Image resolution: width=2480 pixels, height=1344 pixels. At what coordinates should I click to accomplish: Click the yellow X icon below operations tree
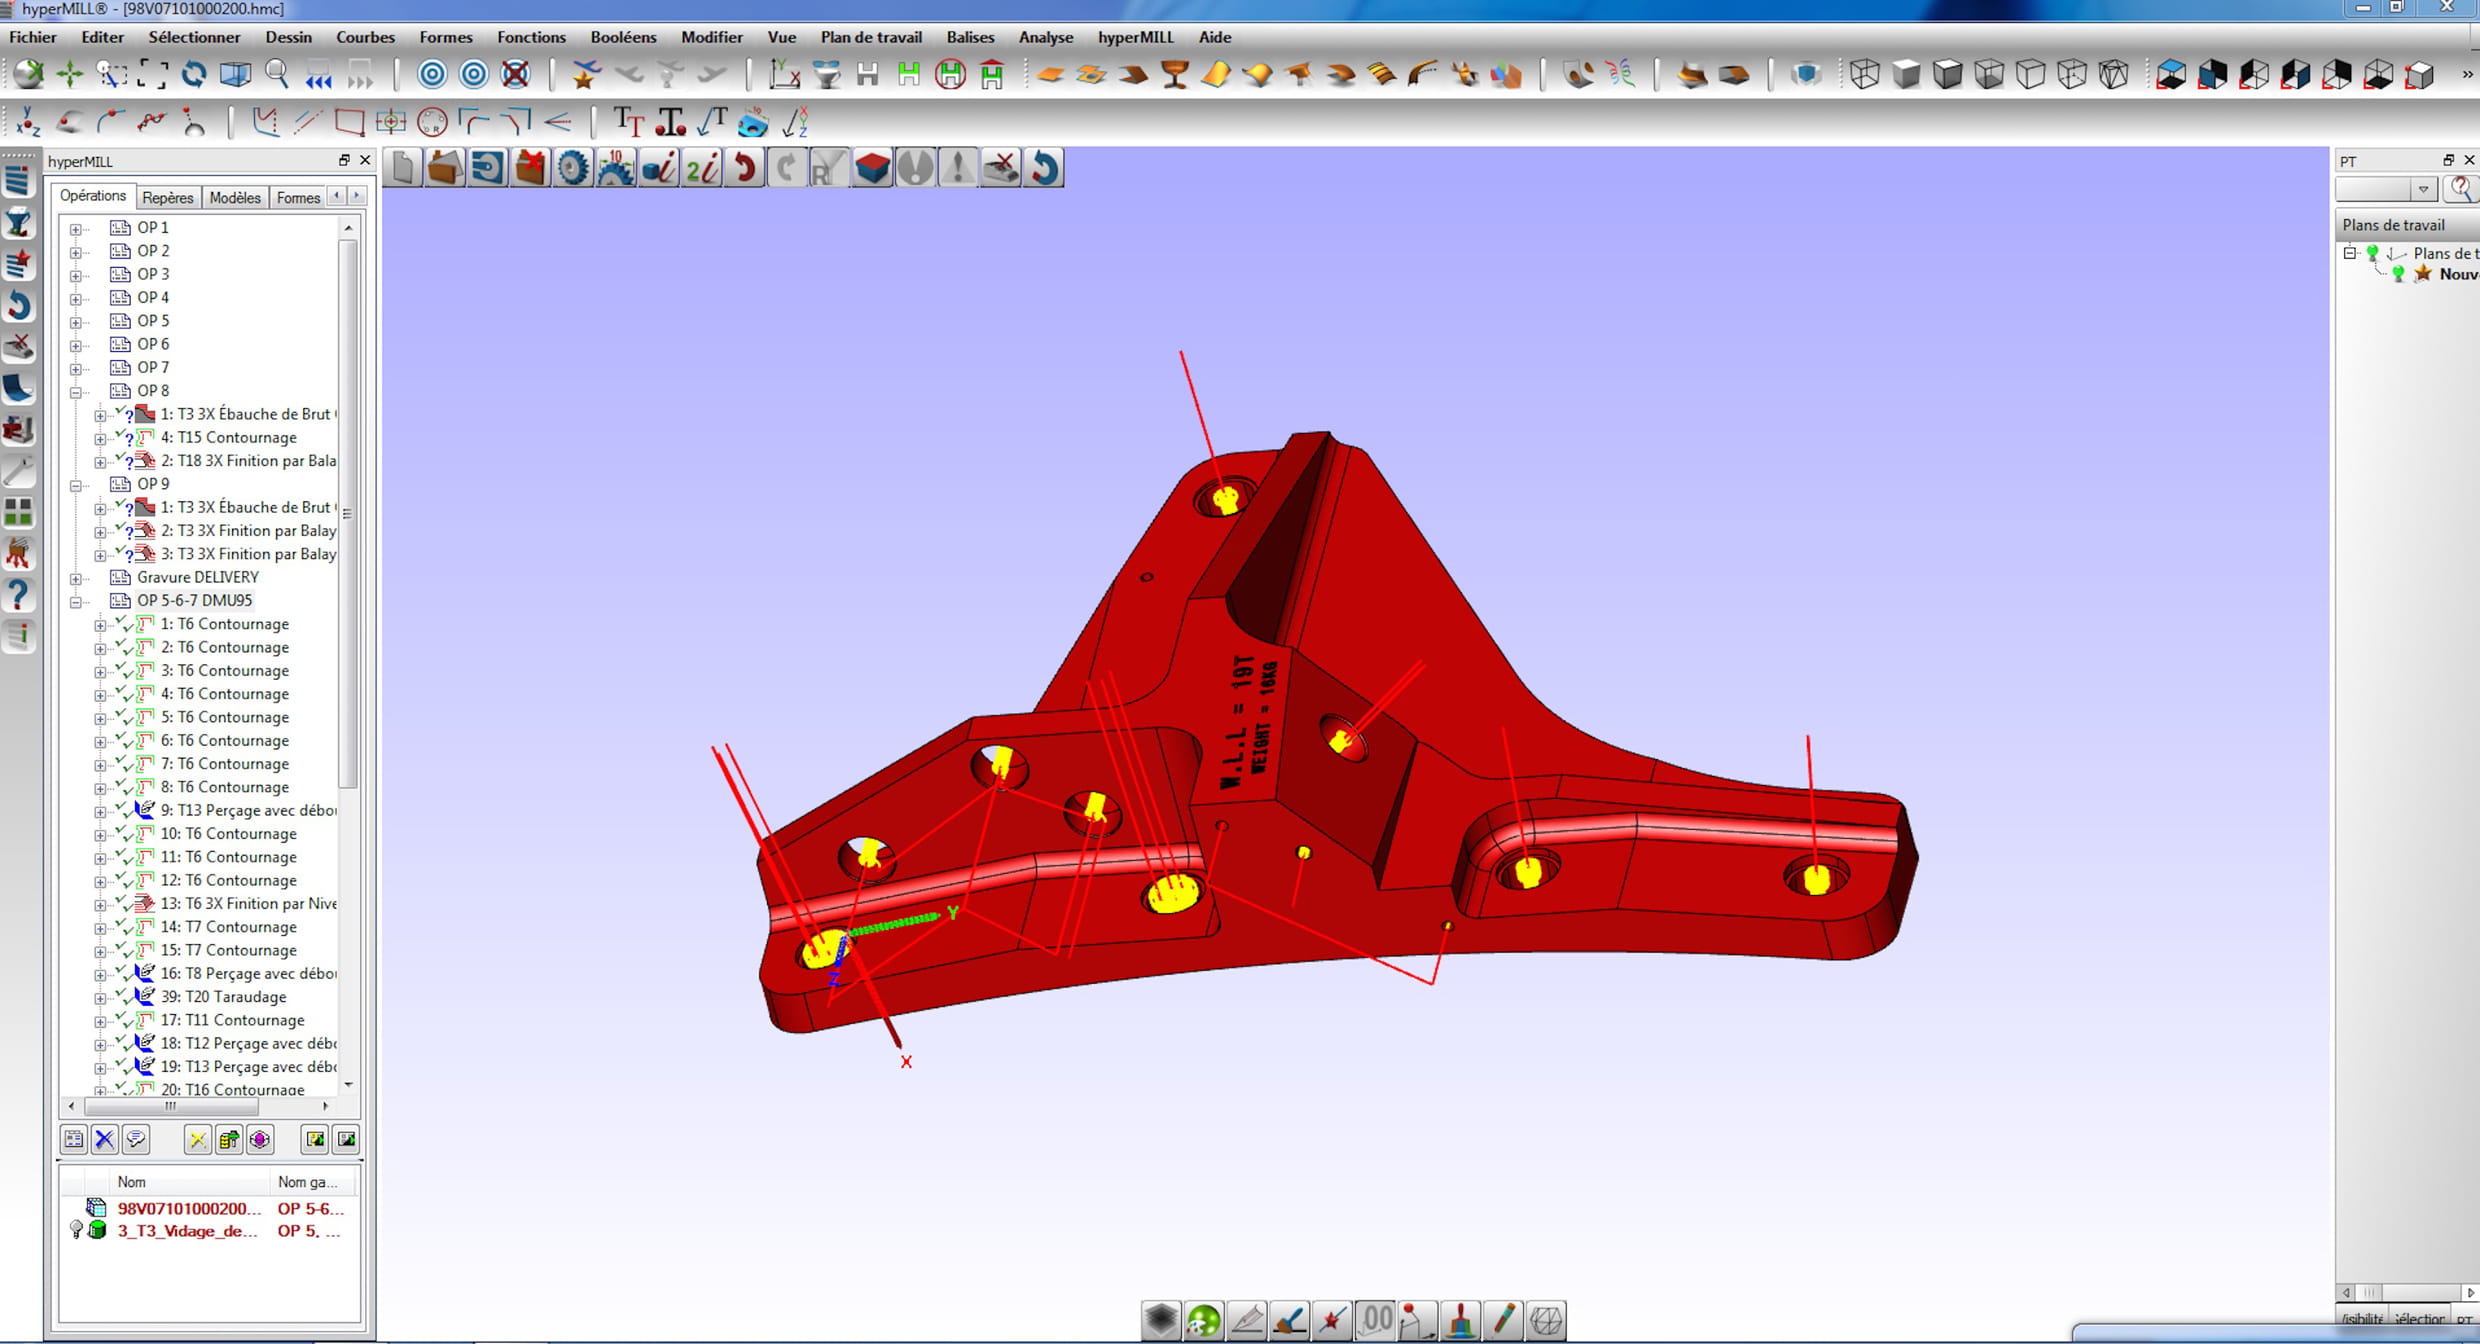point(198,1139)
